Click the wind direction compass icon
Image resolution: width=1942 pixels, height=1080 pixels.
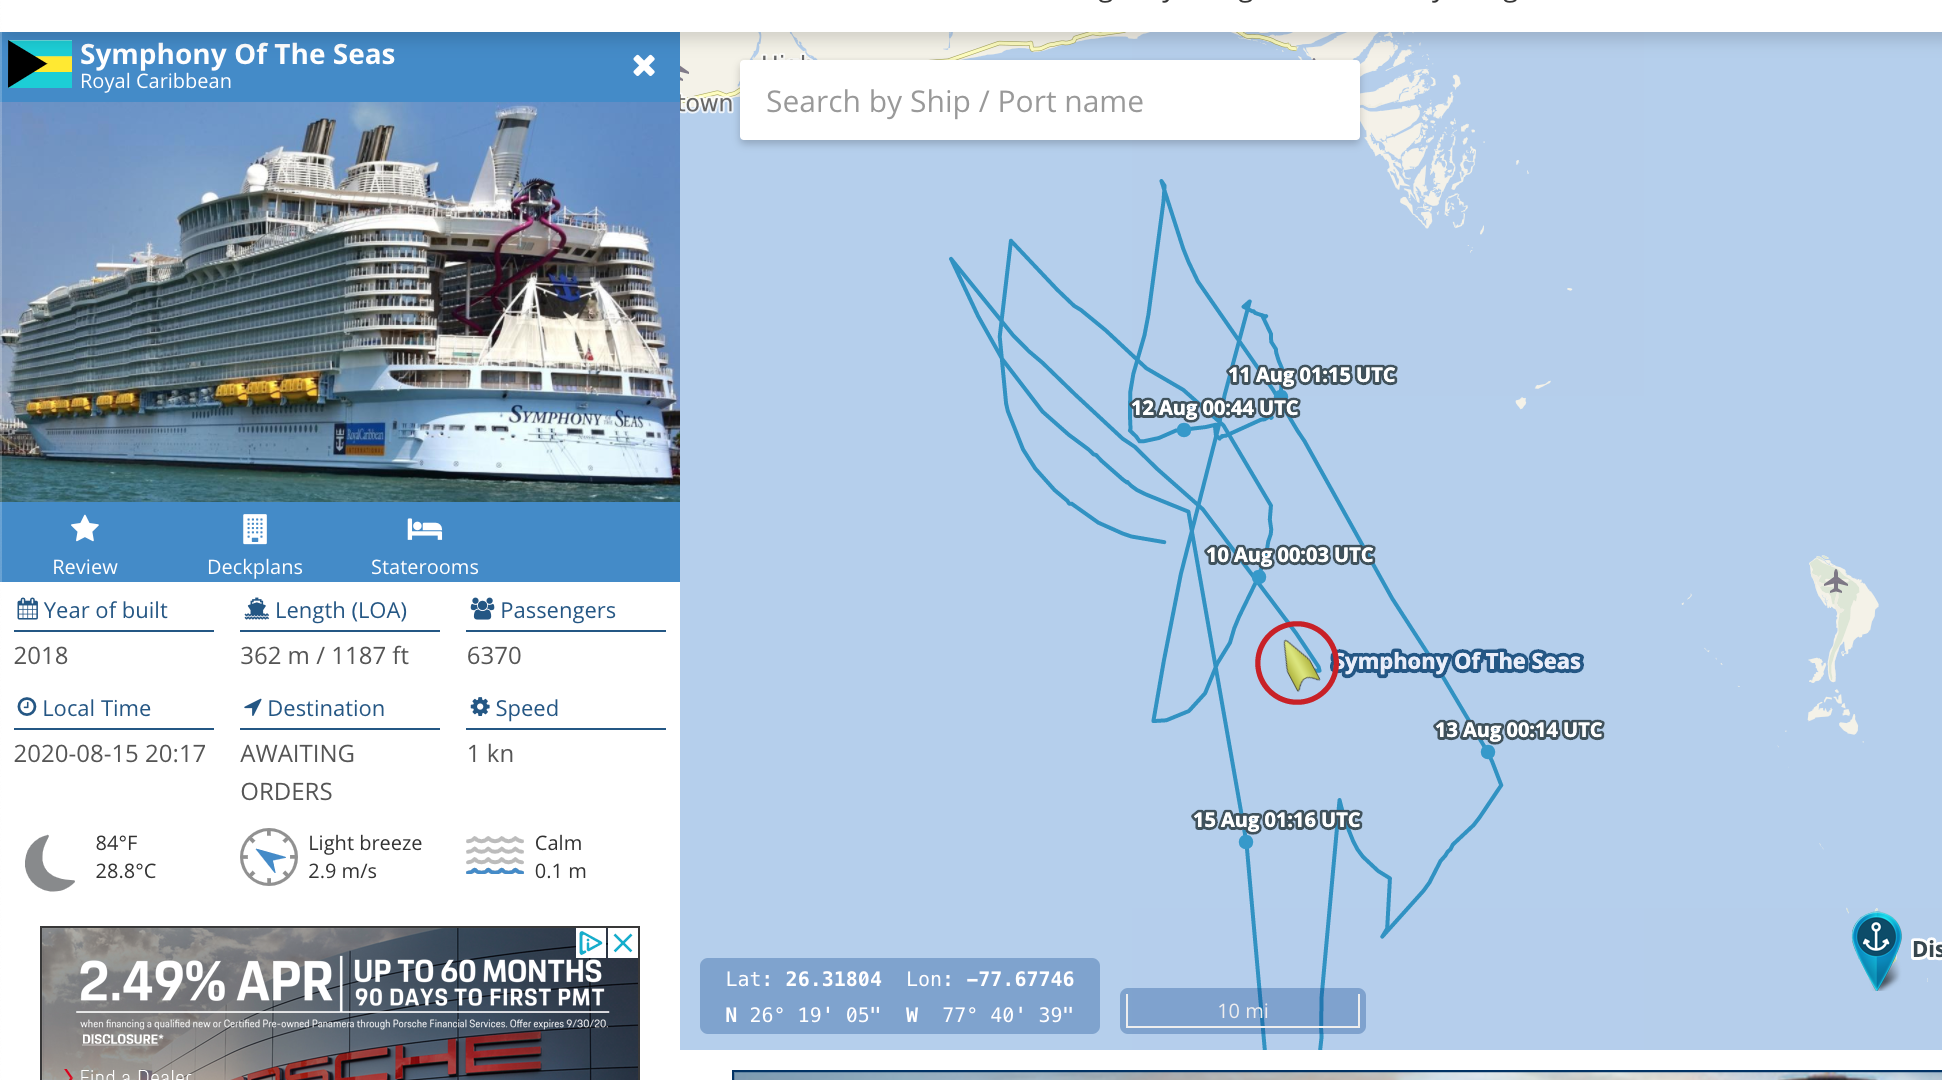(269, 857)
